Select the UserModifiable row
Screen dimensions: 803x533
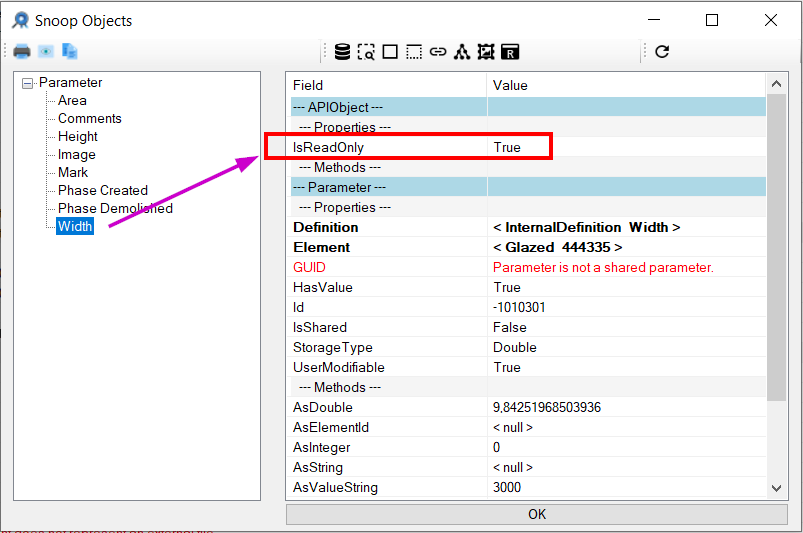point(528,367)
